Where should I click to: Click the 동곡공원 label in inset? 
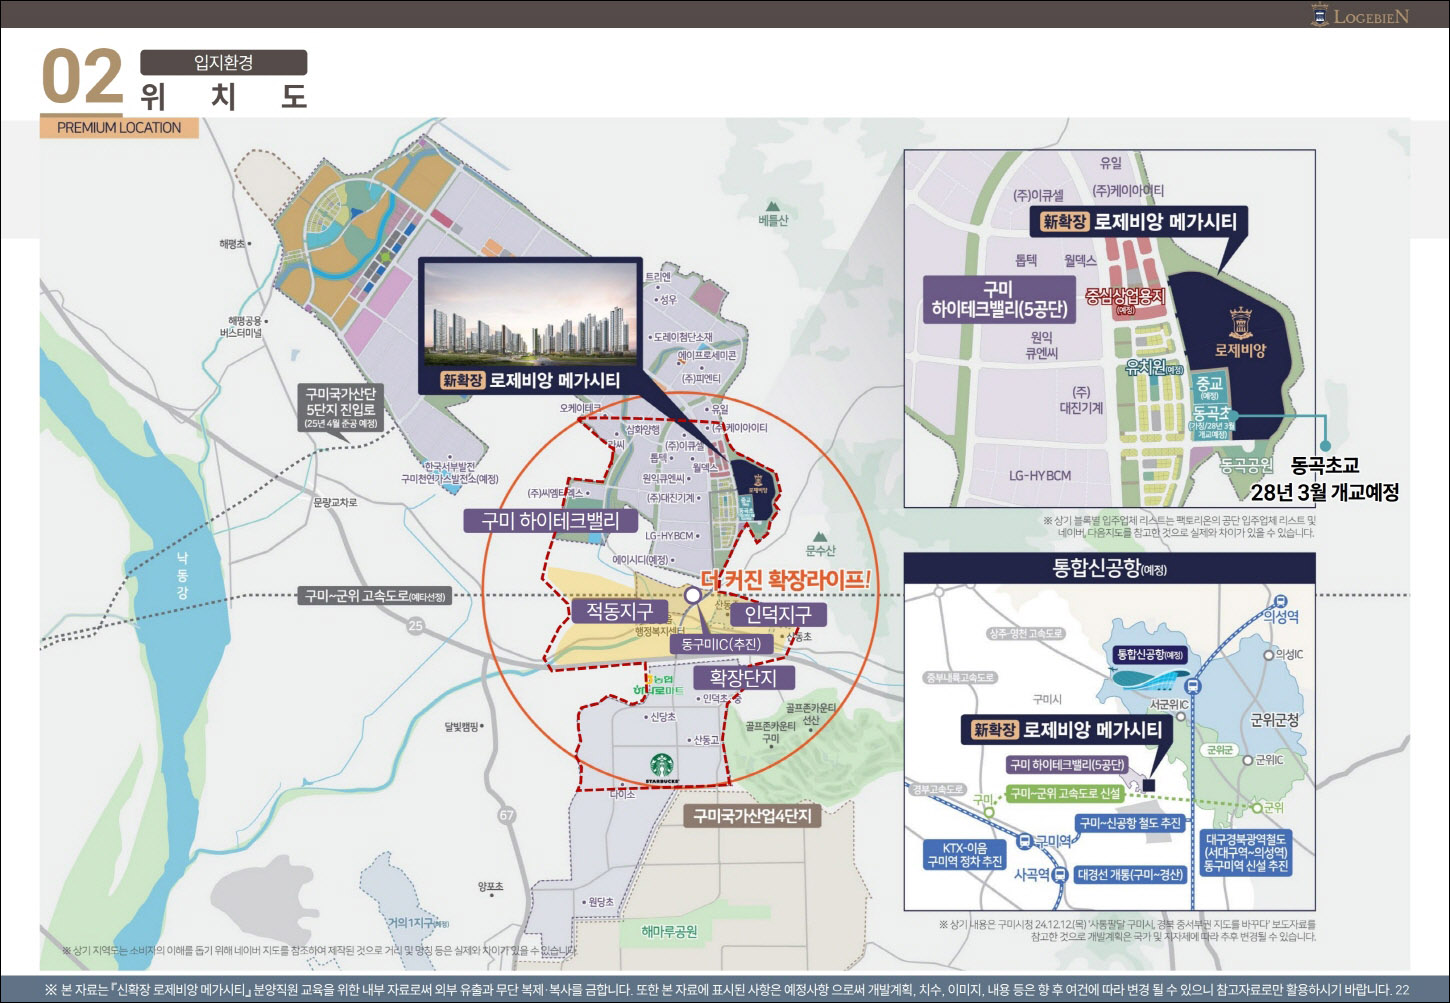(1246, 465)
